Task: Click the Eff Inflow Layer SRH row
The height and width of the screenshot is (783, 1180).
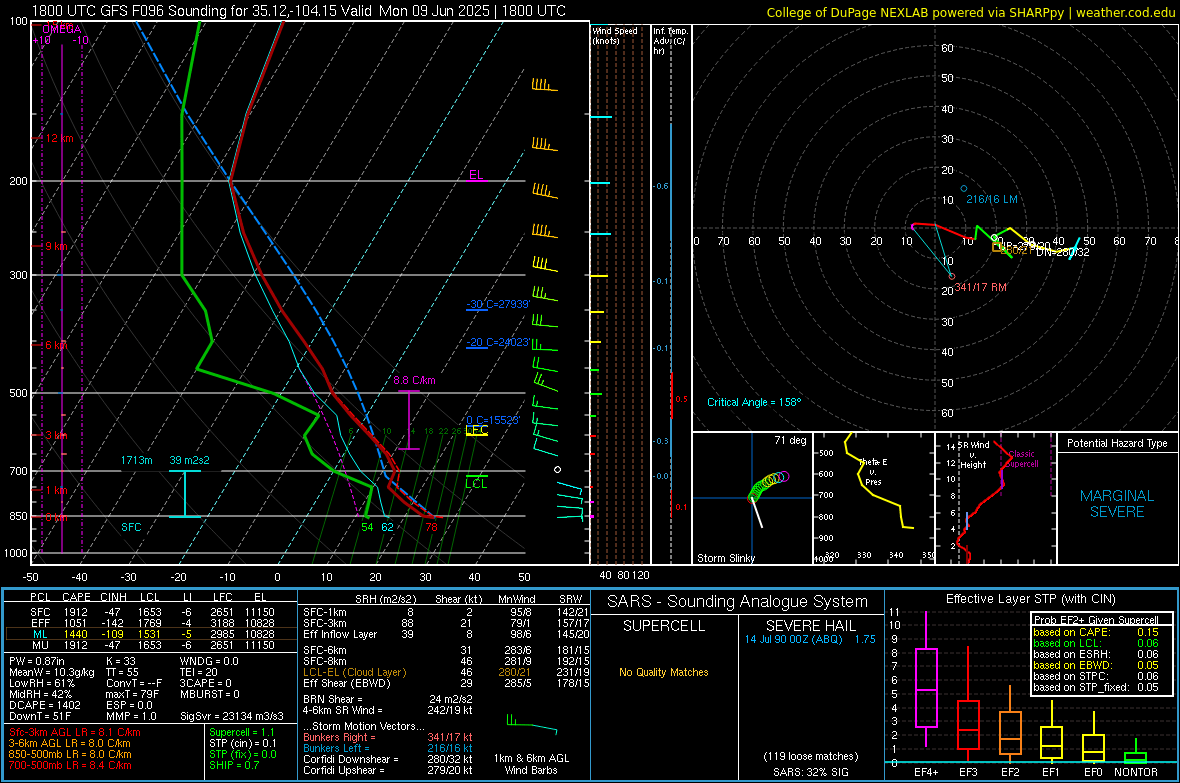Action: pyautogui.click(x=446, y=634)
